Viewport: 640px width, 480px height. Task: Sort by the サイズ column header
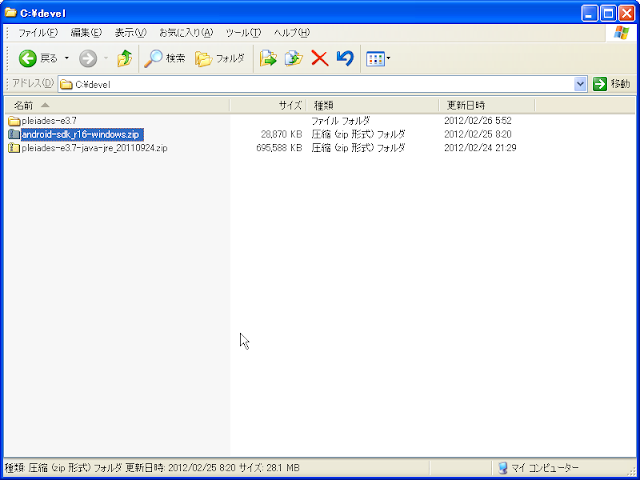click(x=268, y=105)
